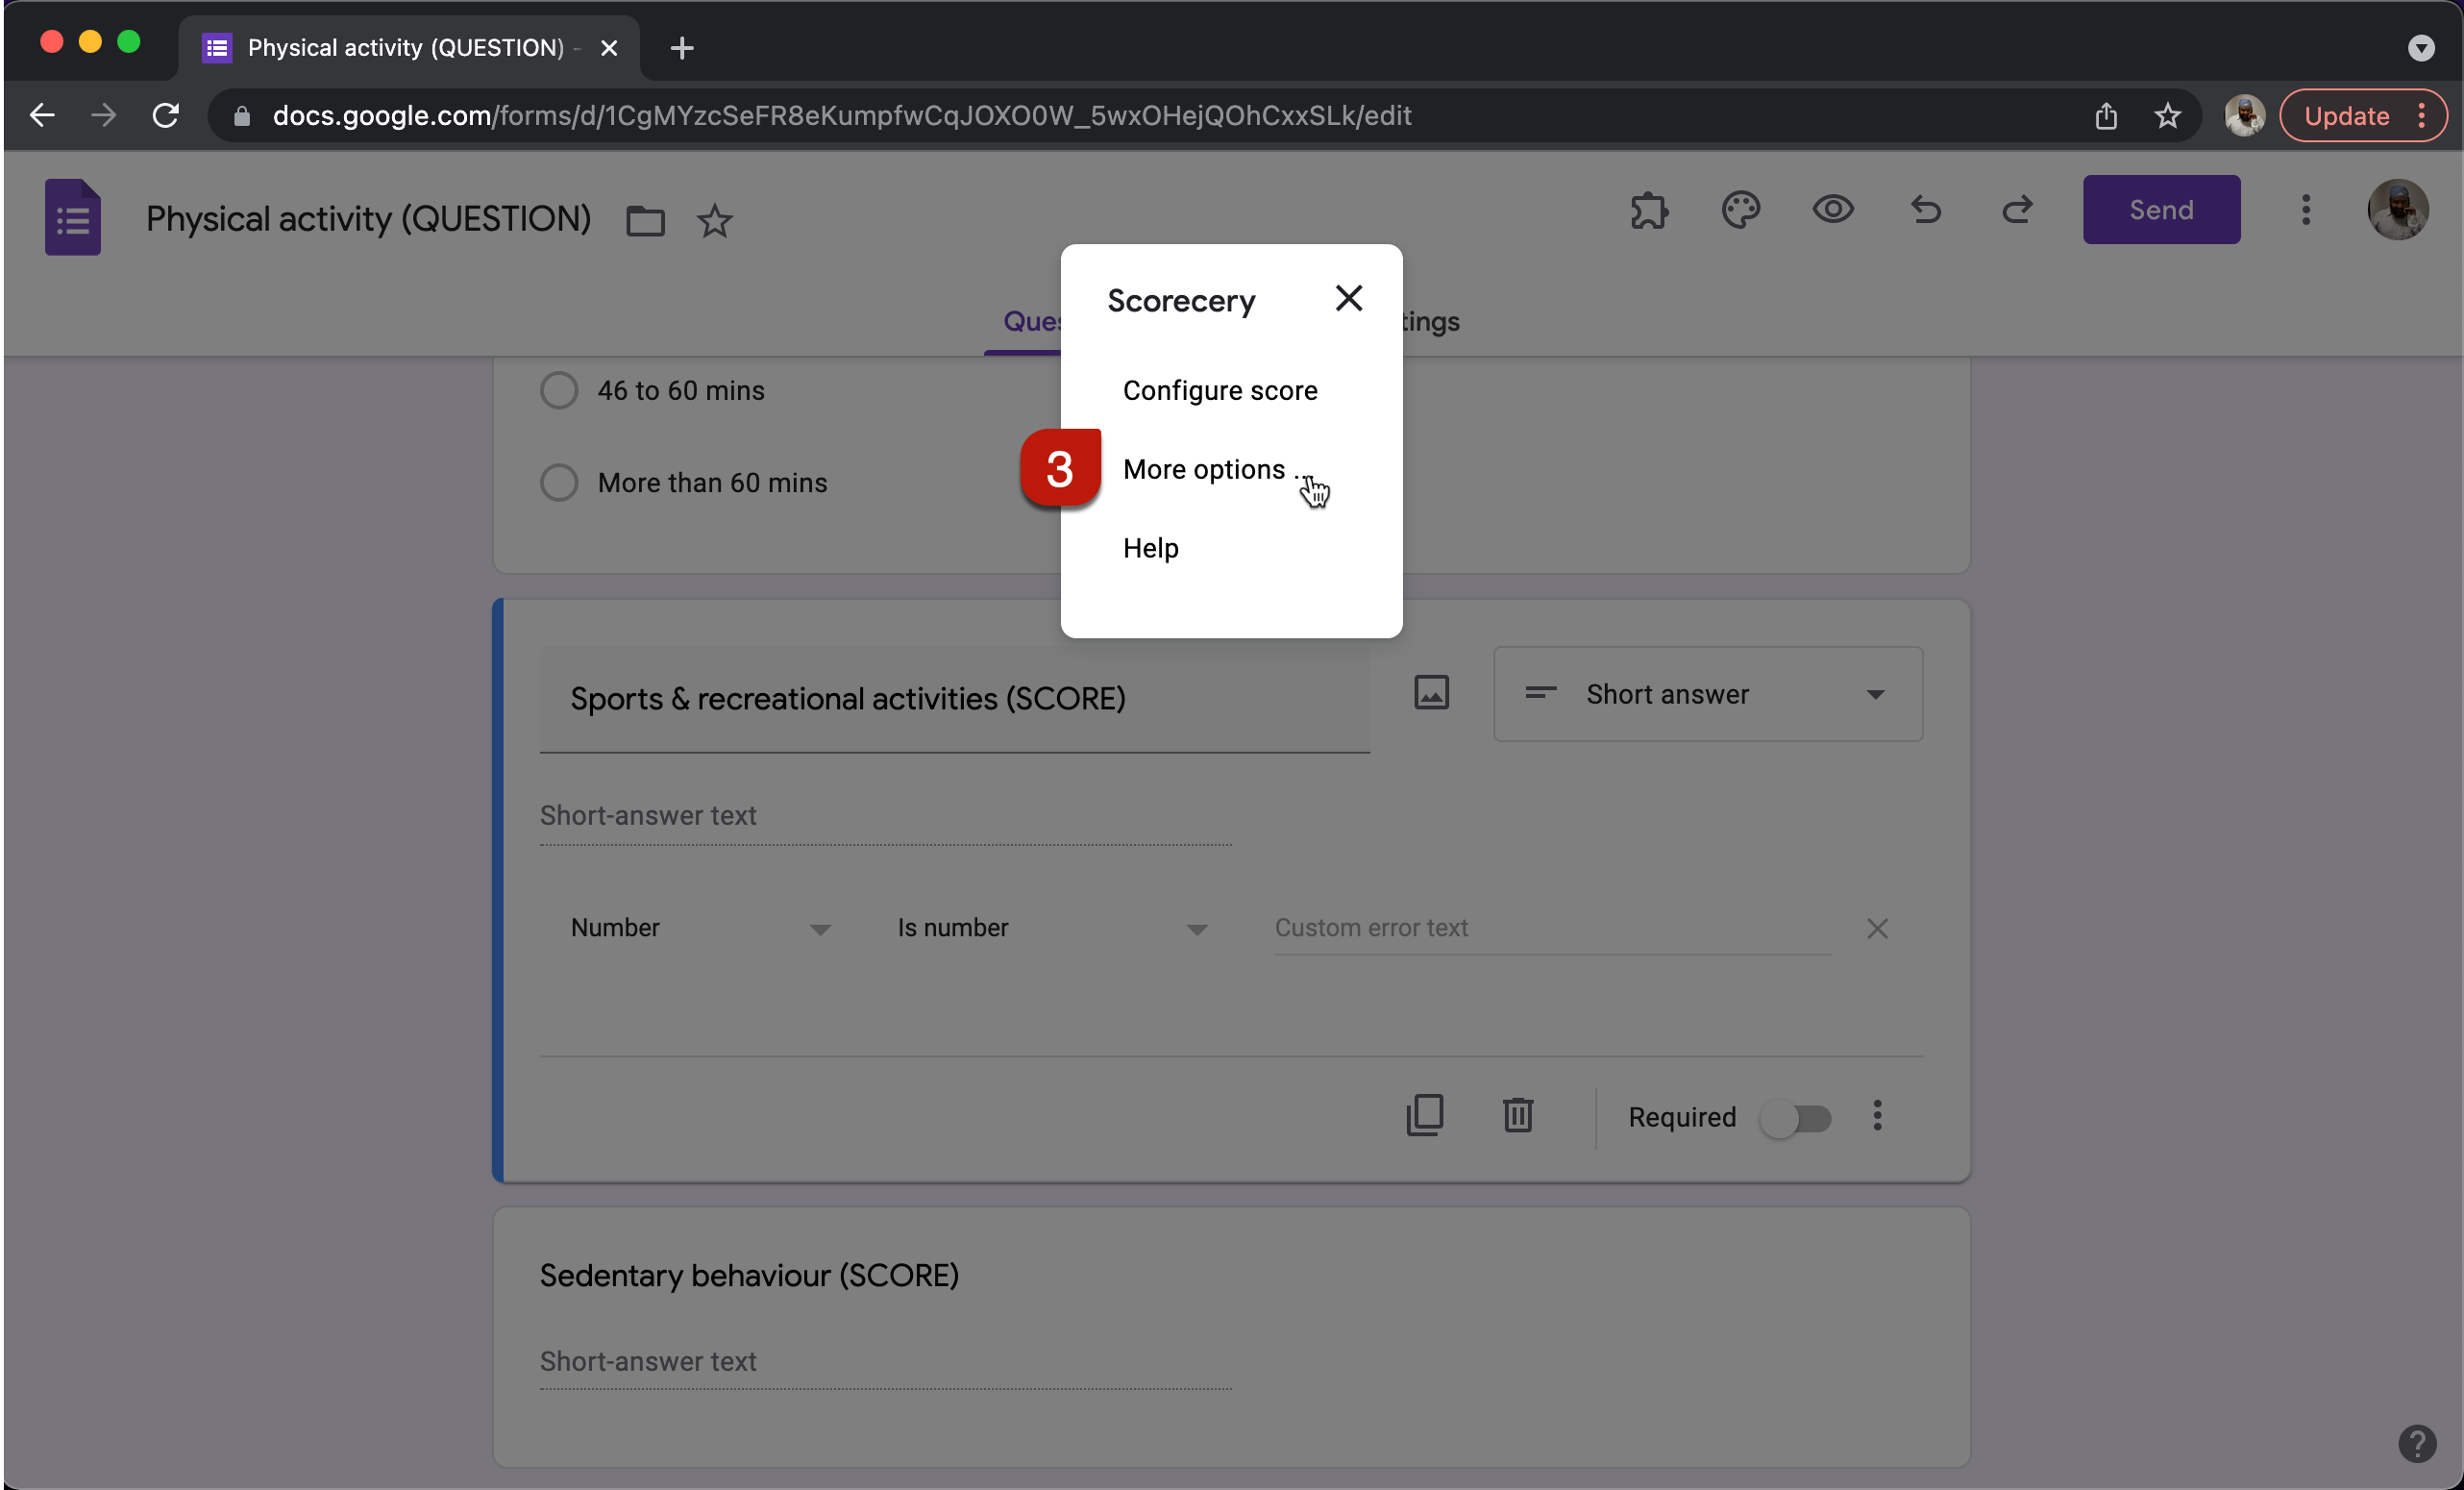This screenshot has height=1490, width=2464.
Task: Click the undo arrow icon
Action: pyautogui.click(x=1925, y=210)
